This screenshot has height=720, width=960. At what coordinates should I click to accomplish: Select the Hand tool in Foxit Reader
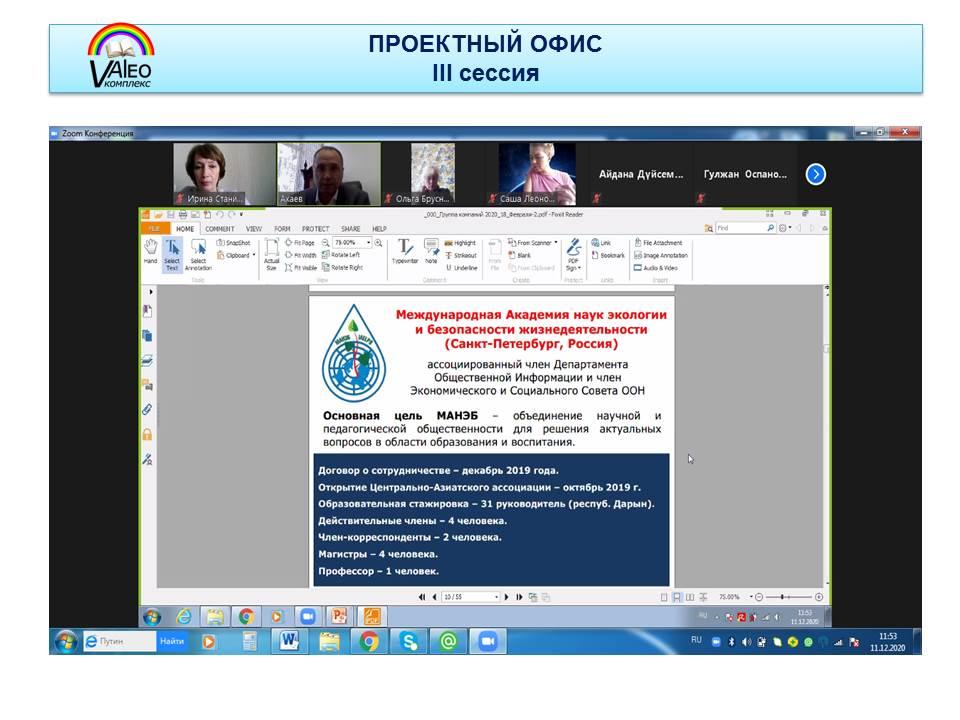pos(150,253)
